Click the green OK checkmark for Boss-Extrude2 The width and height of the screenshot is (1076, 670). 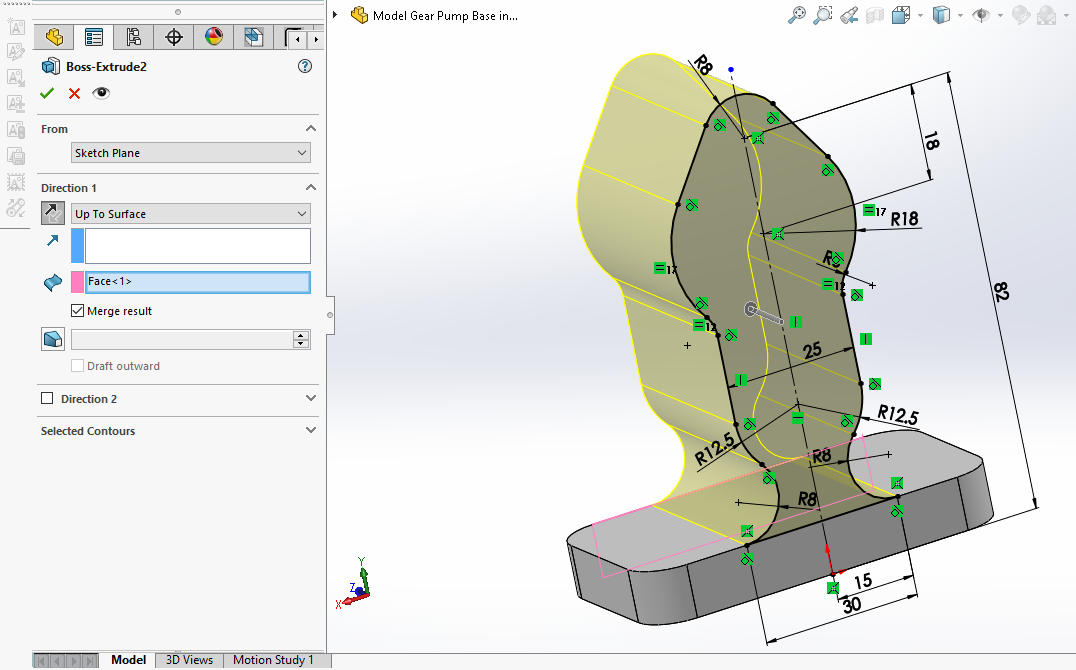(47, 93)
